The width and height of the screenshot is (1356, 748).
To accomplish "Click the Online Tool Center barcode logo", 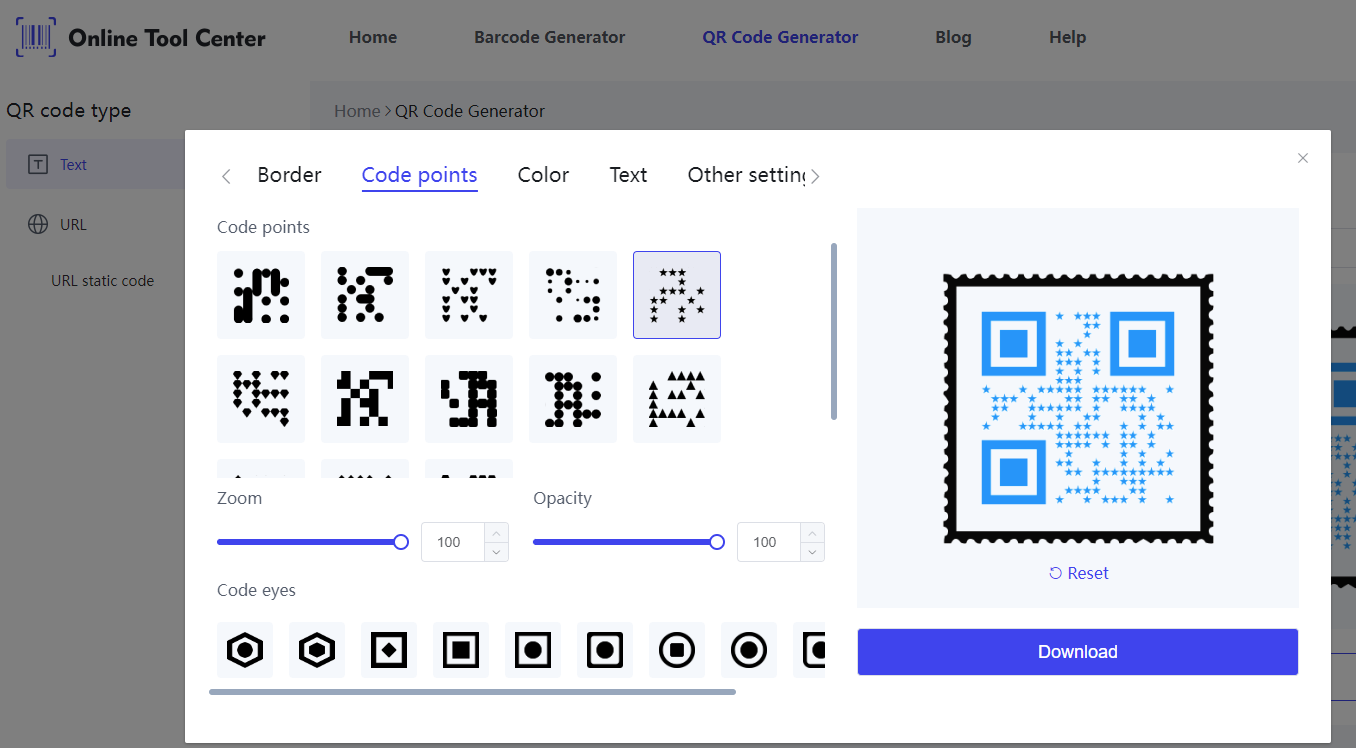I will click(36, 37).
